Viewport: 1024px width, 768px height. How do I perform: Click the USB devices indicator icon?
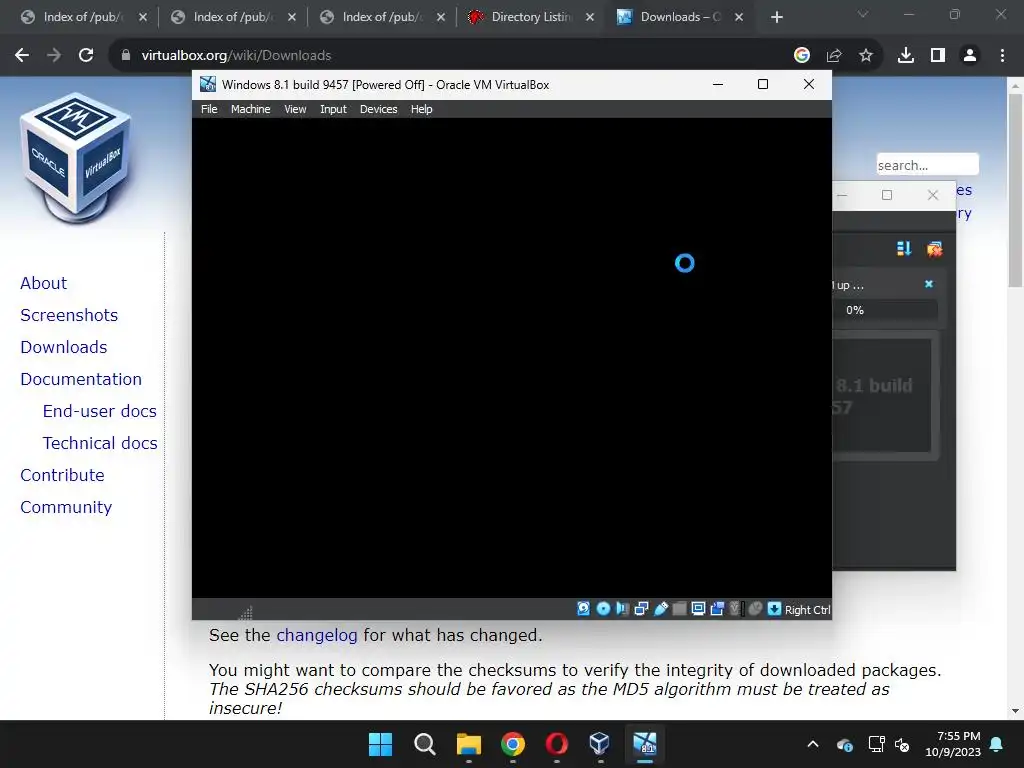pyautogui.click(x=660, y=609)
